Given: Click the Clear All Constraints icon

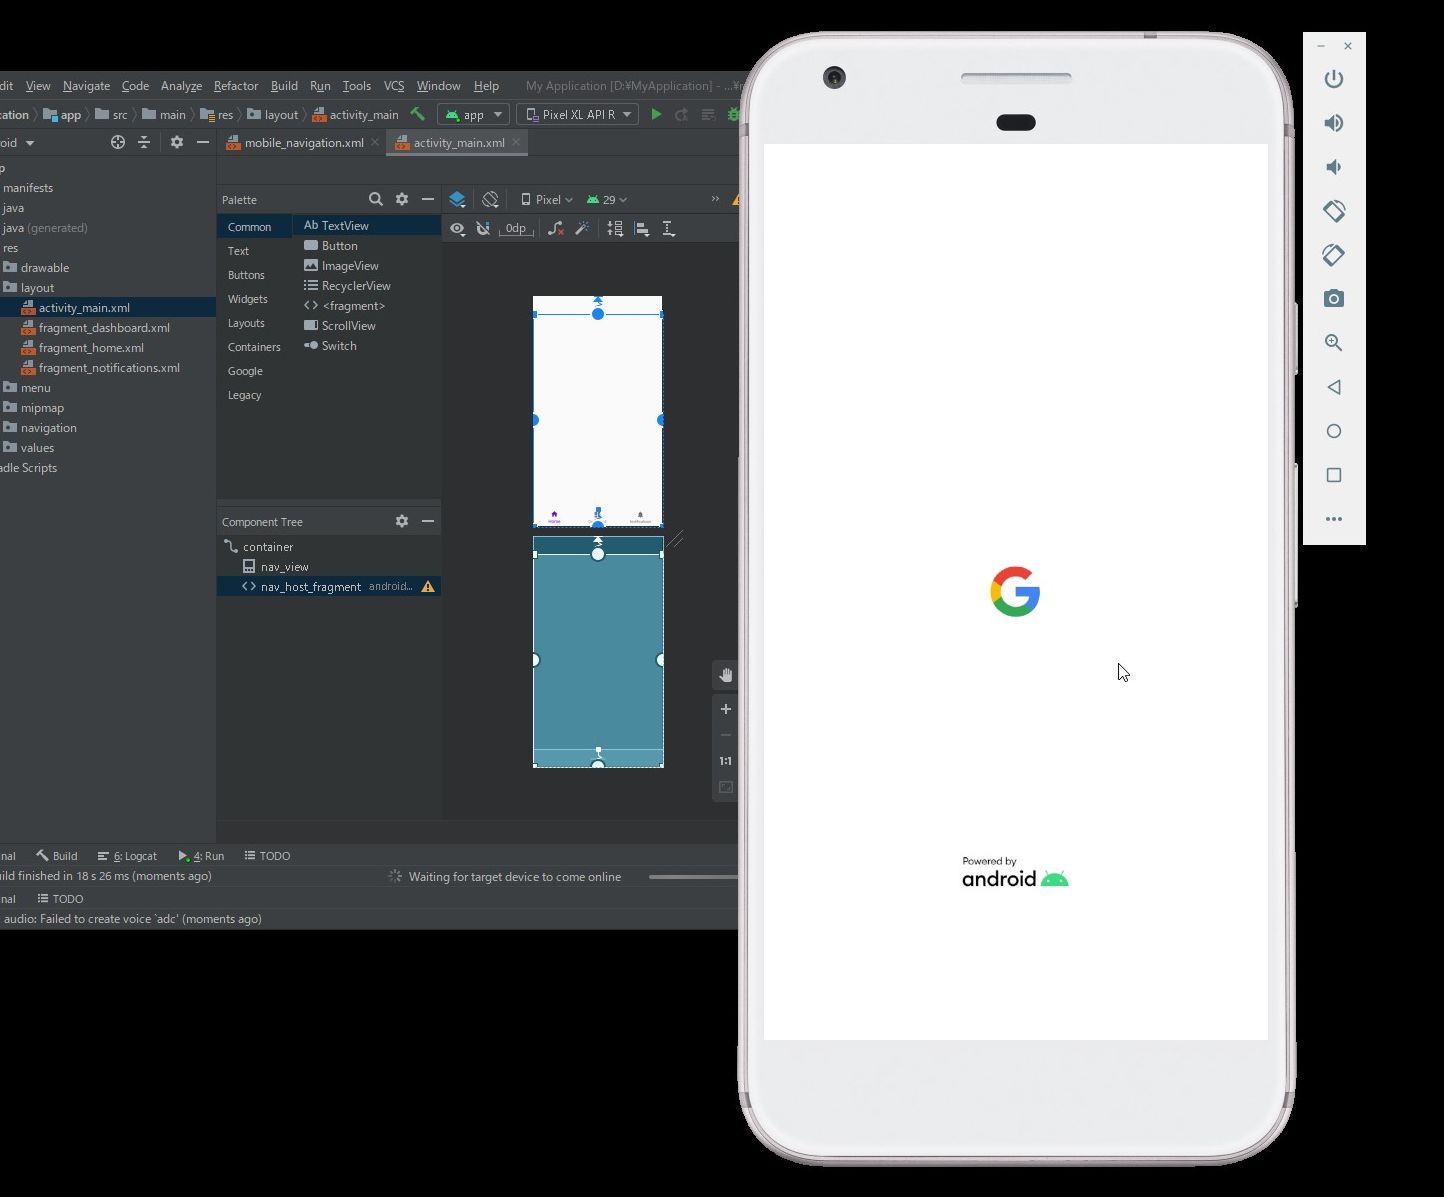Looking at the screenshot, I should tap(556, 228).
